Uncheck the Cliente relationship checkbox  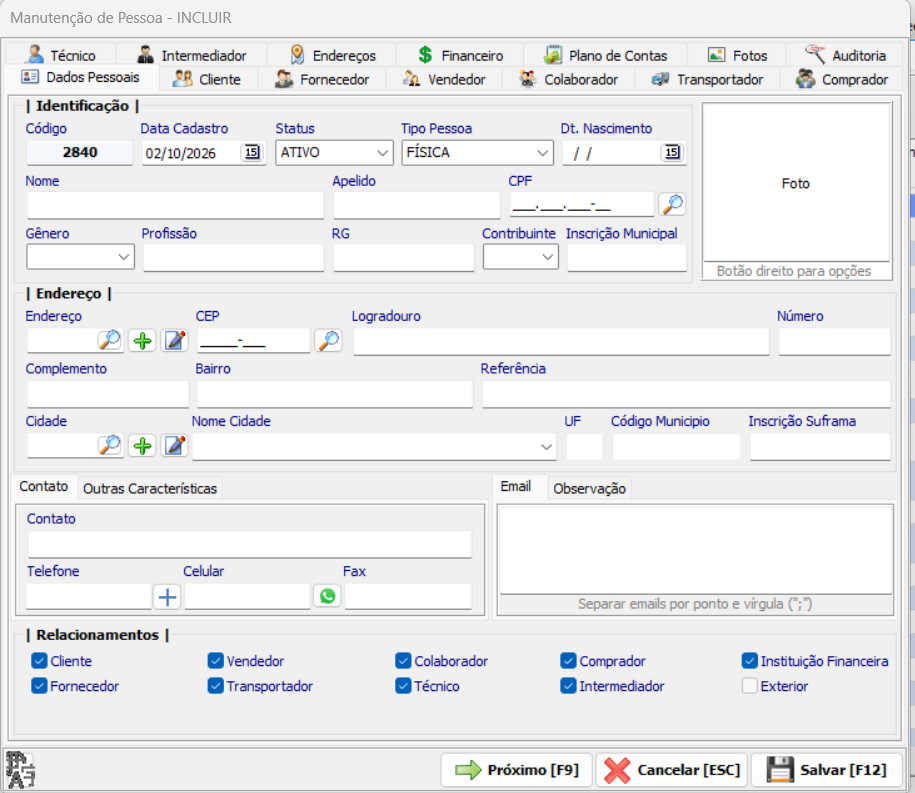(x=39, y=661)
